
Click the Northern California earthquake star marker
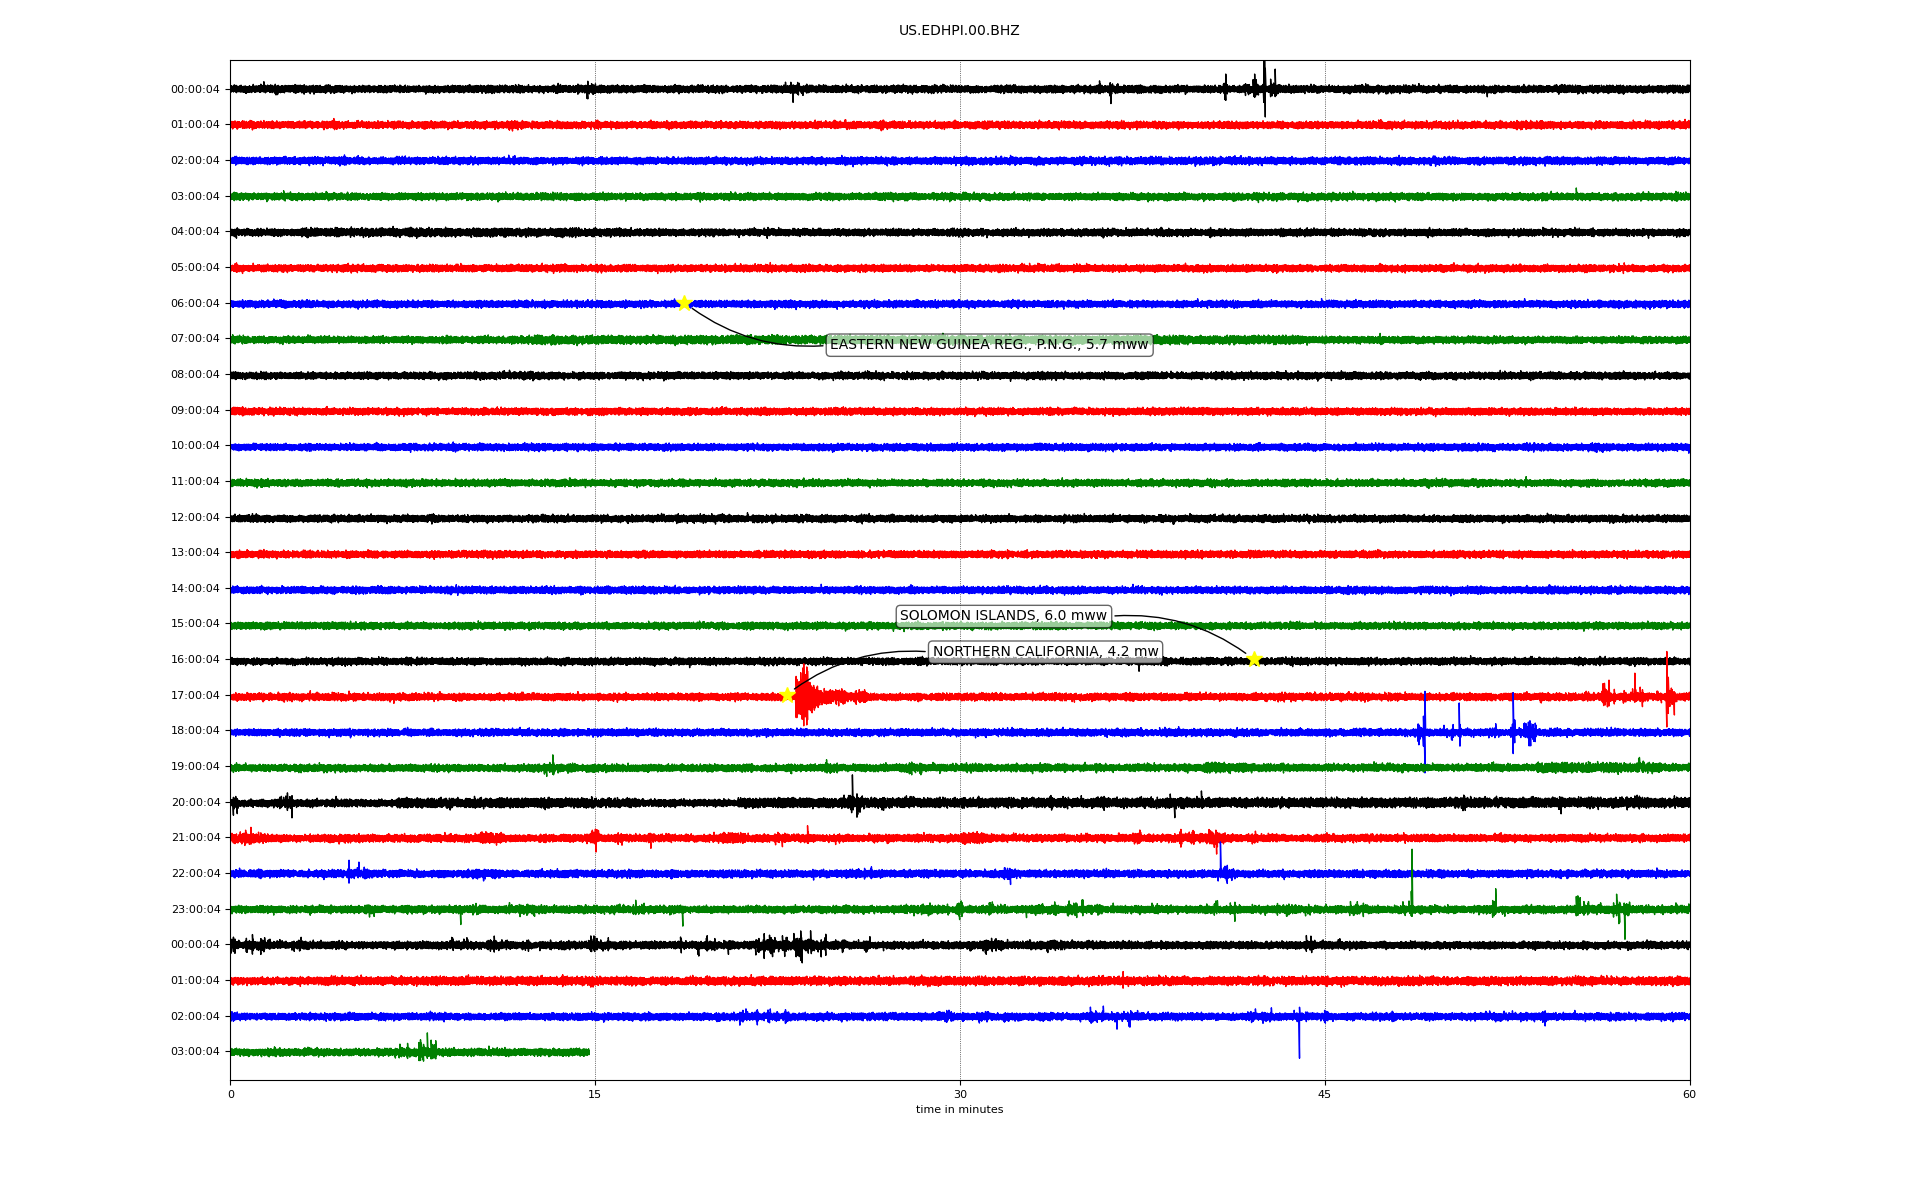[x=787, y=695]
